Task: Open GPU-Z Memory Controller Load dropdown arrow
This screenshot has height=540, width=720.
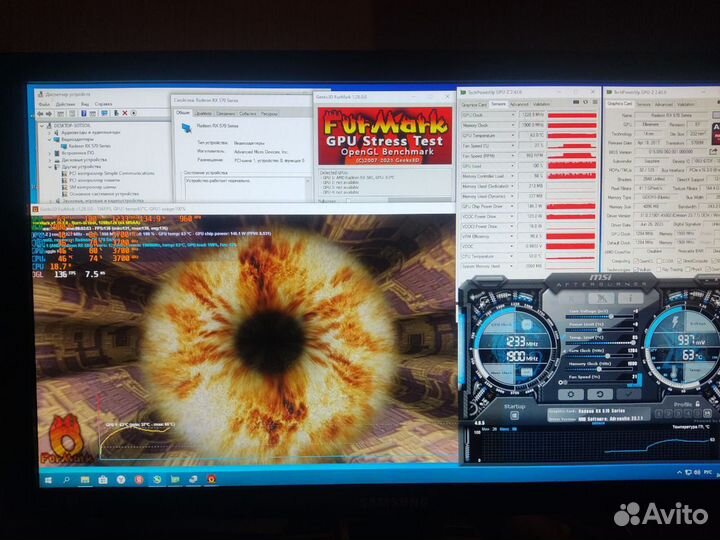Action: coord(512,176)
